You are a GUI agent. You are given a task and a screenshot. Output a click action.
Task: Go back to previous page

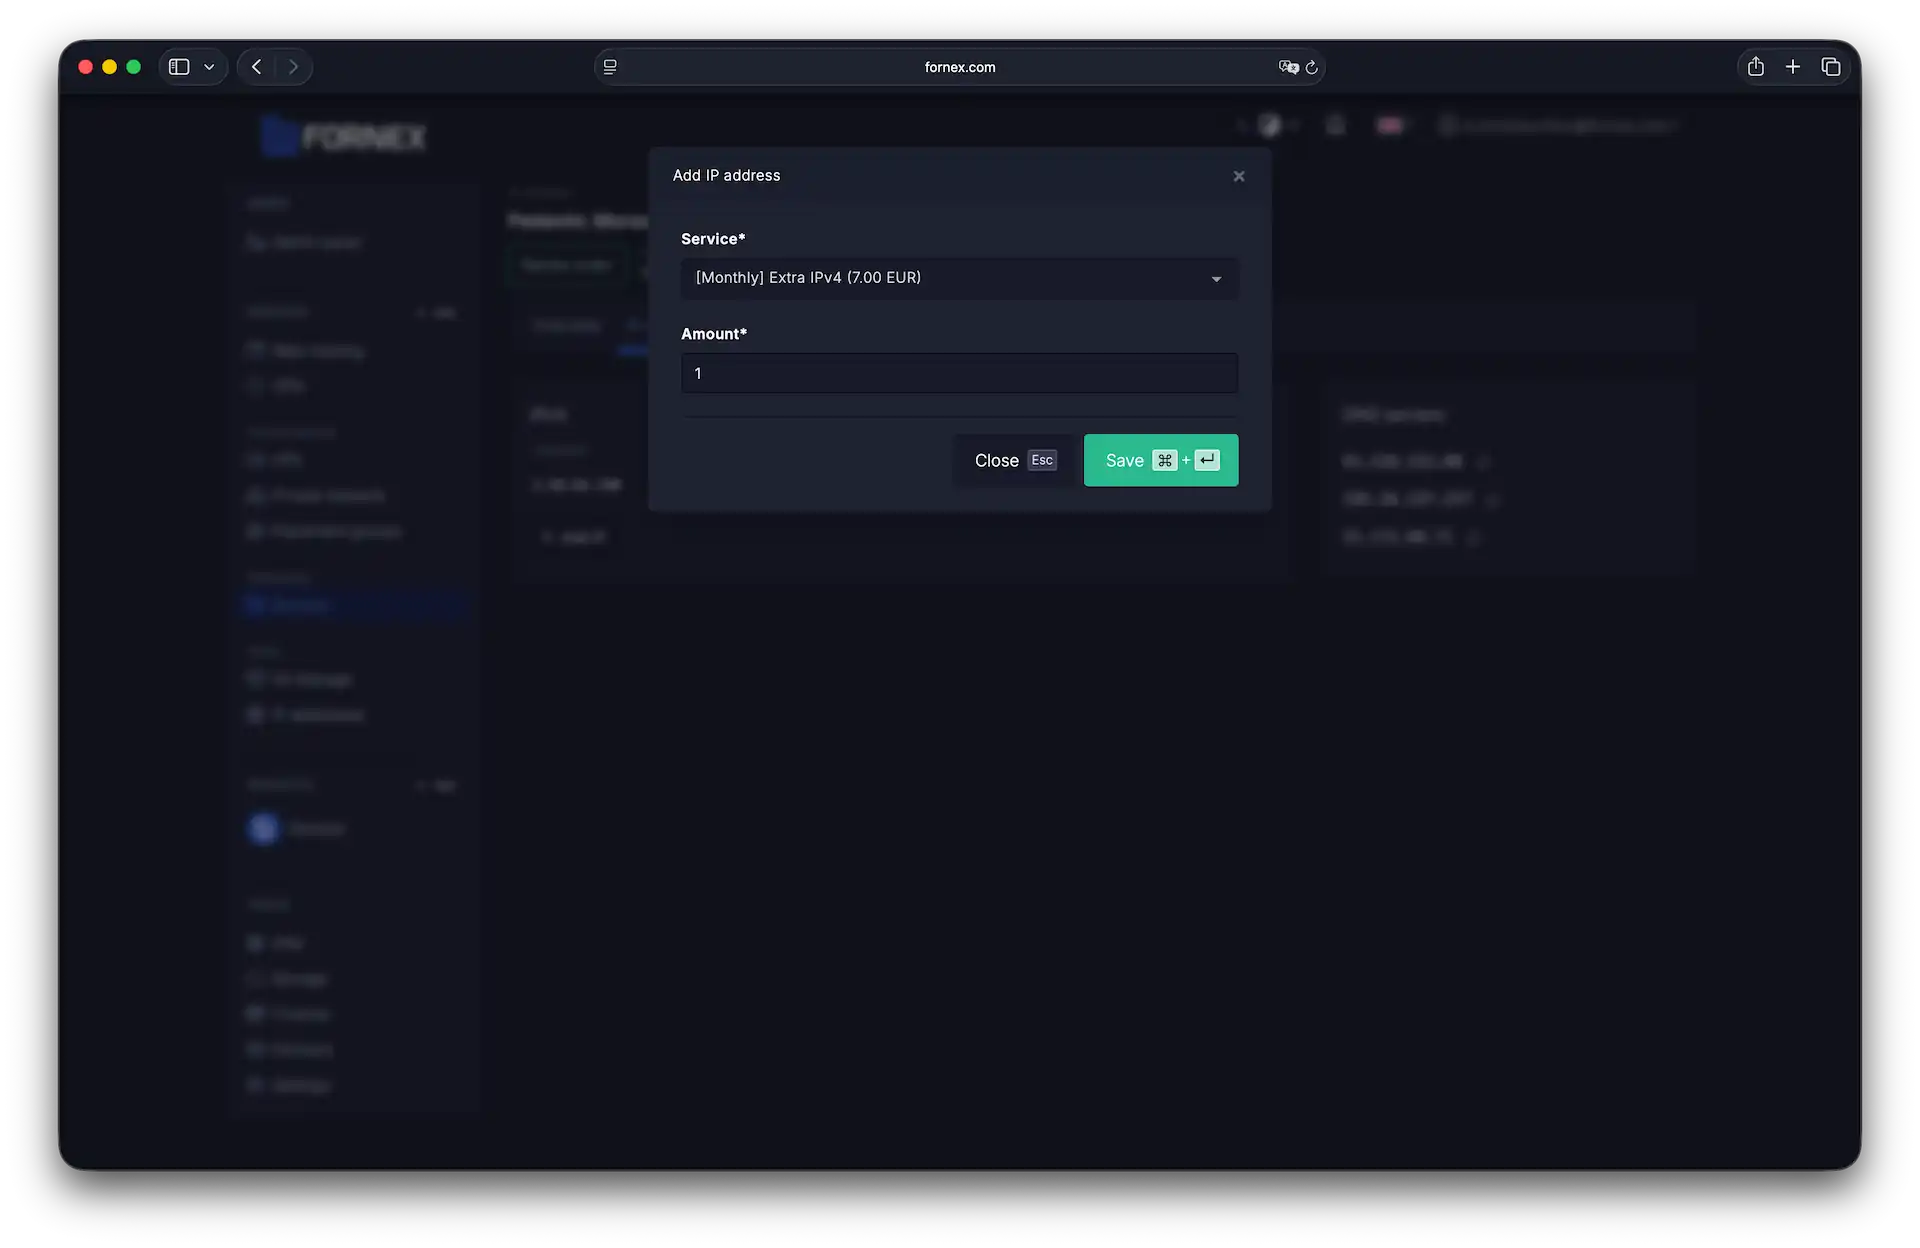click(256, 67)
